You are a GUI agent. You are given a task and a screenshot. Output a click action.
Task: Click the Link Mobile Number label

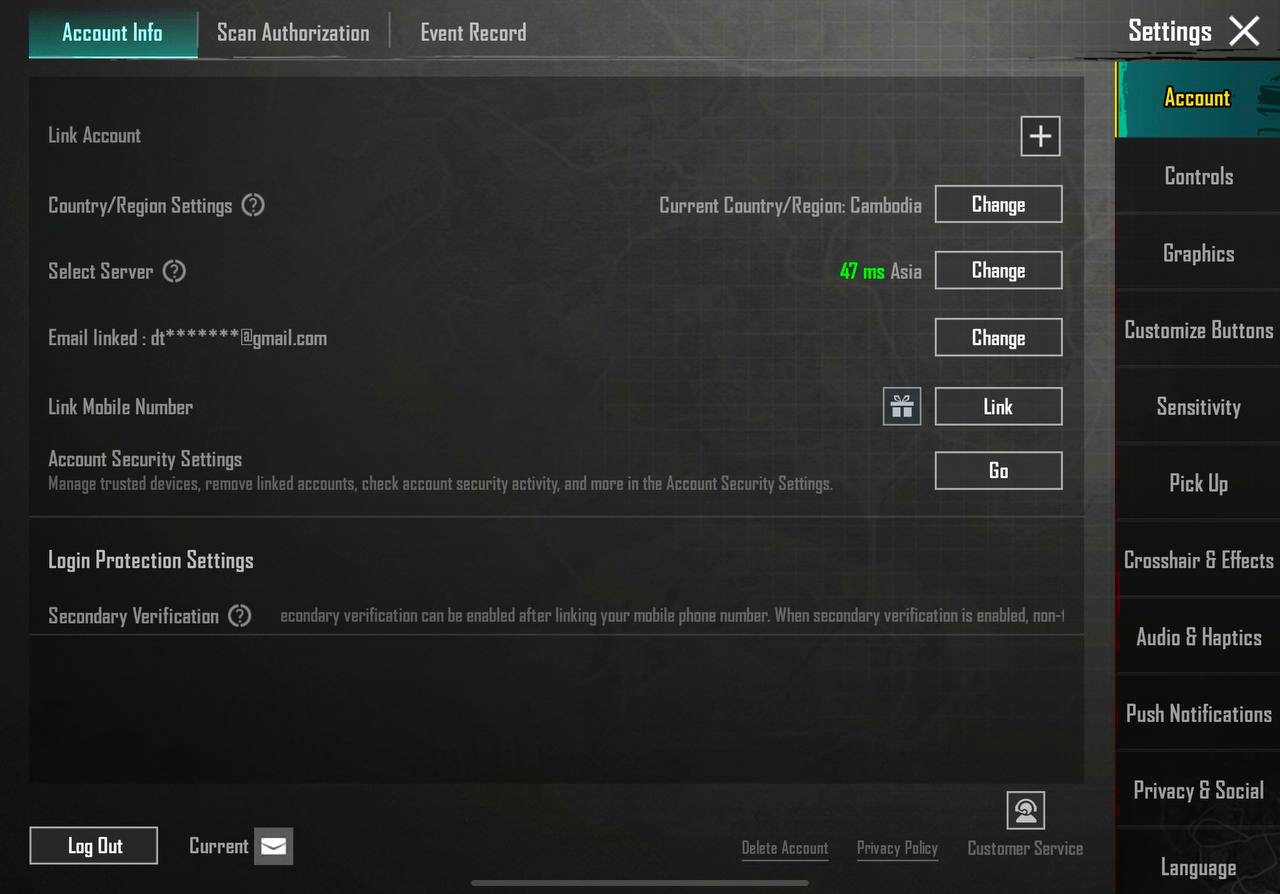(121, 407)
